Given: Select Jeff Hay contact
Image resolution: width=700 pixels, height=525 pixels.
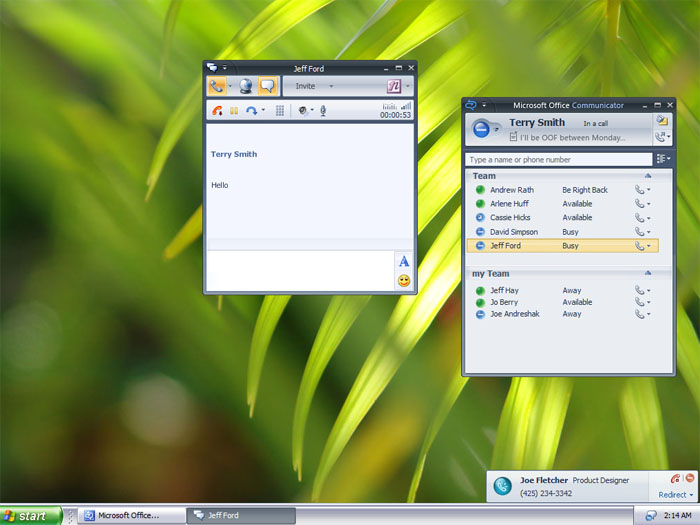Looking at the screenshot, I should [504, 290].
